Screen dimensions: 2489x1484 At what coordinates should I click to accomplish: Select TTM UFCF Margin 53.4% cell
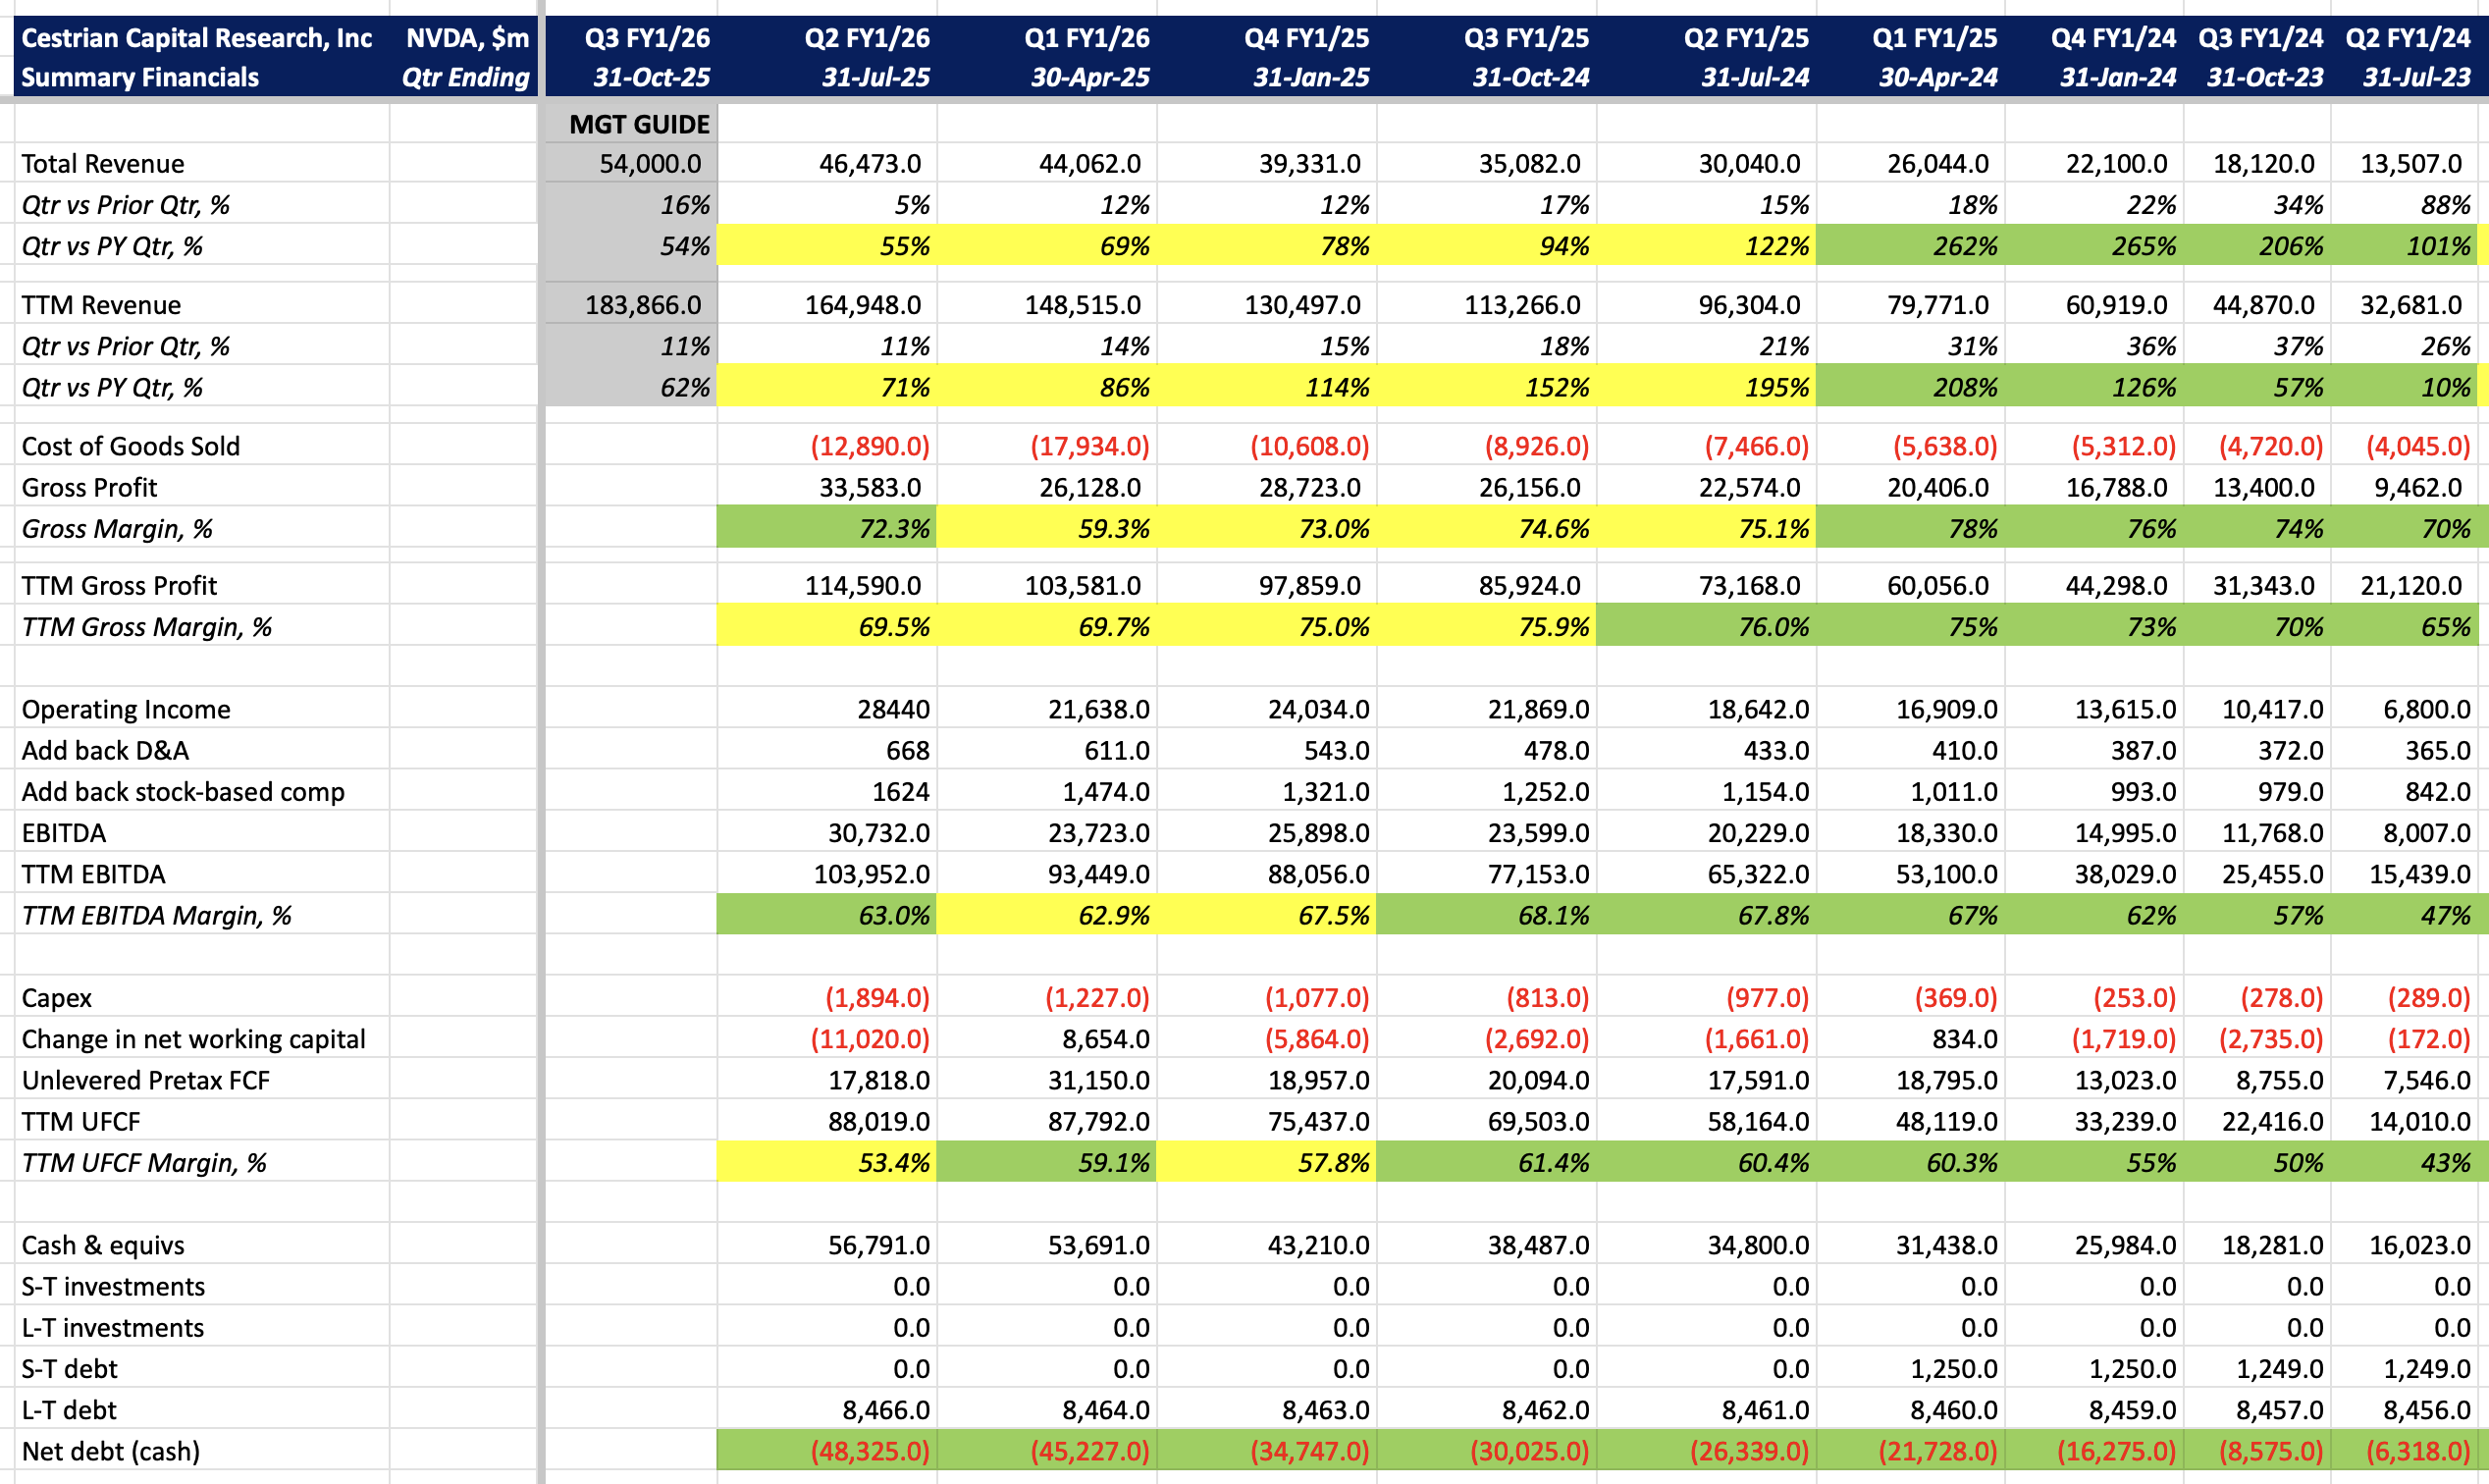[893, 1163]
